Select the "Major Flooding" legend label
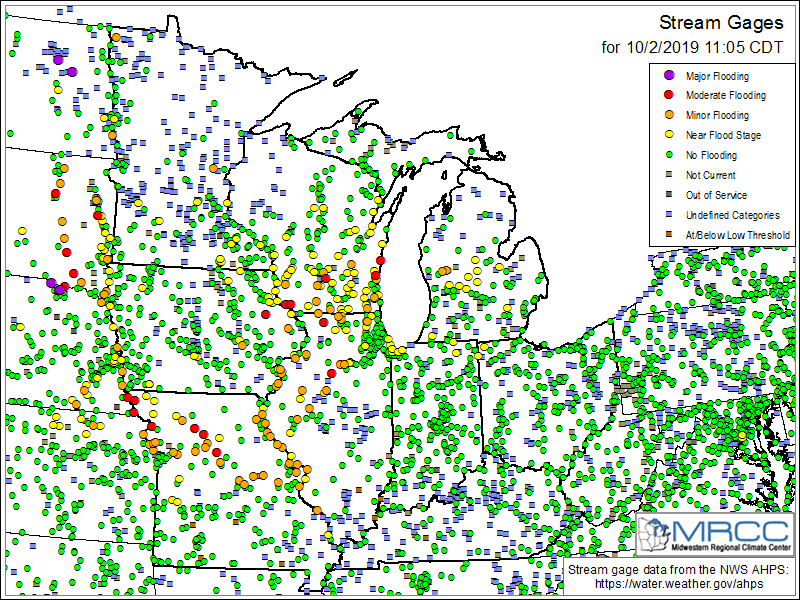The image size is (800, 600). point(717,76)
